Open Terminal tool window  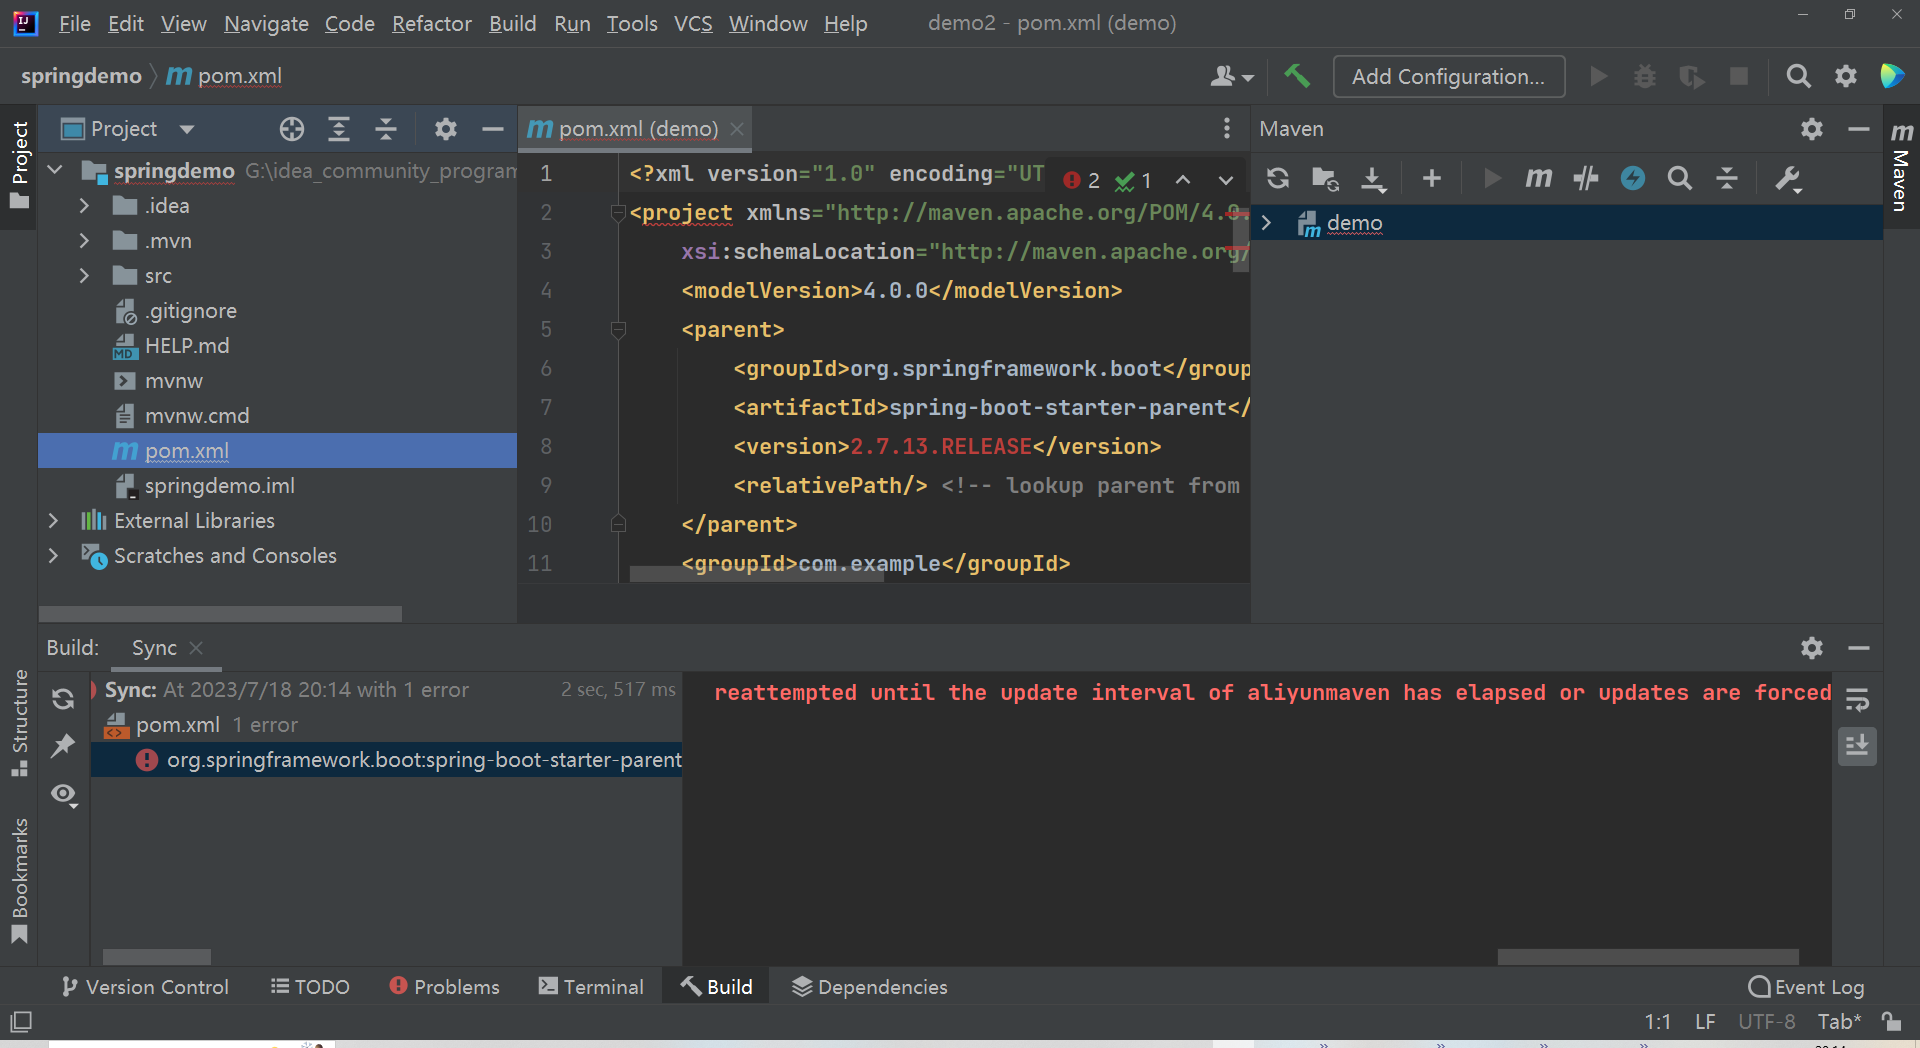pyautogui.click(x=591, y=987)
